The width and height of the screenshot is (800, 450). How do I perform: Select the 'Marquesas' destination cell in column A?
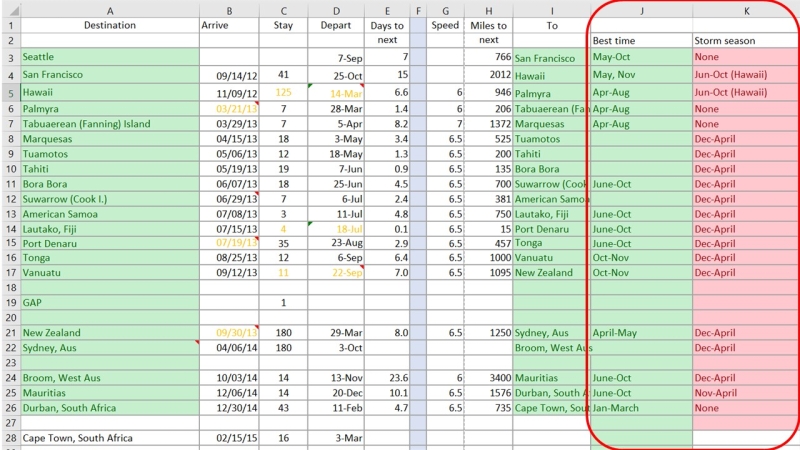[110, 139]
